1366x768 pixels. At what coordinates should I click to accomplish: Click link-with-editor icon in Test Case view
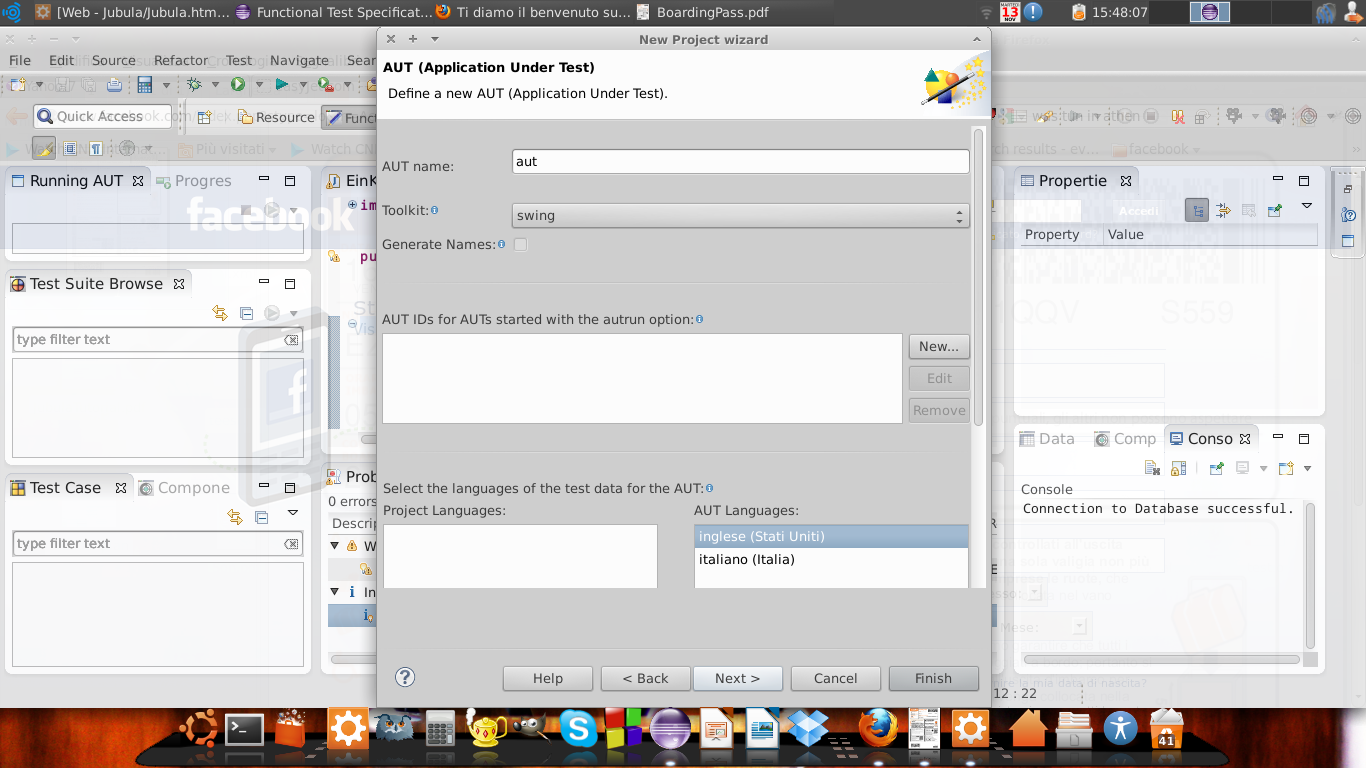click(235, 517)
